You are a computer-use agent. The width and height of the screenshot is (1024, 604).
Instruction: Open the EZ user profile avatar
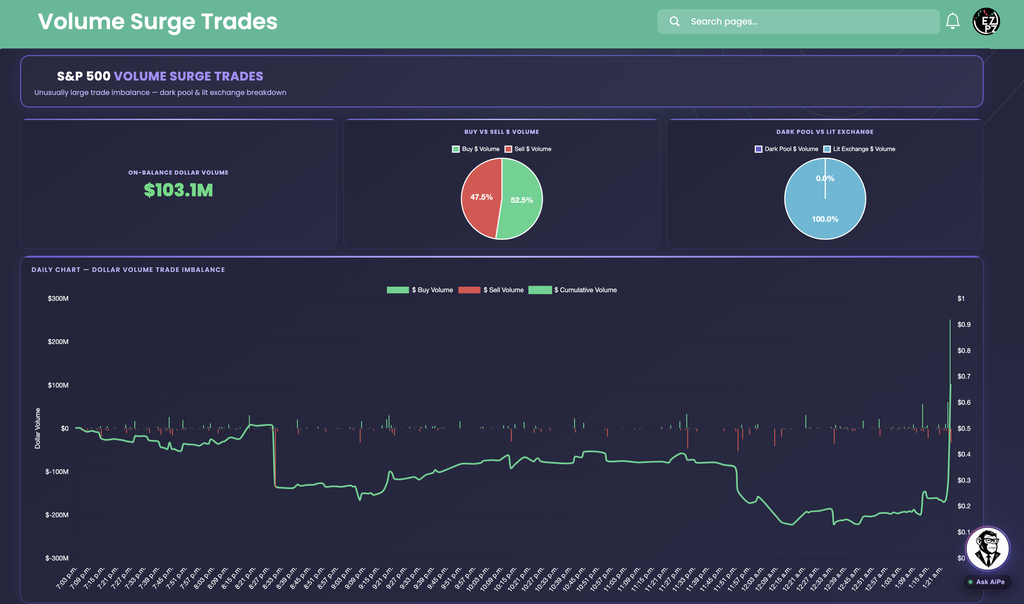(985, 22)
